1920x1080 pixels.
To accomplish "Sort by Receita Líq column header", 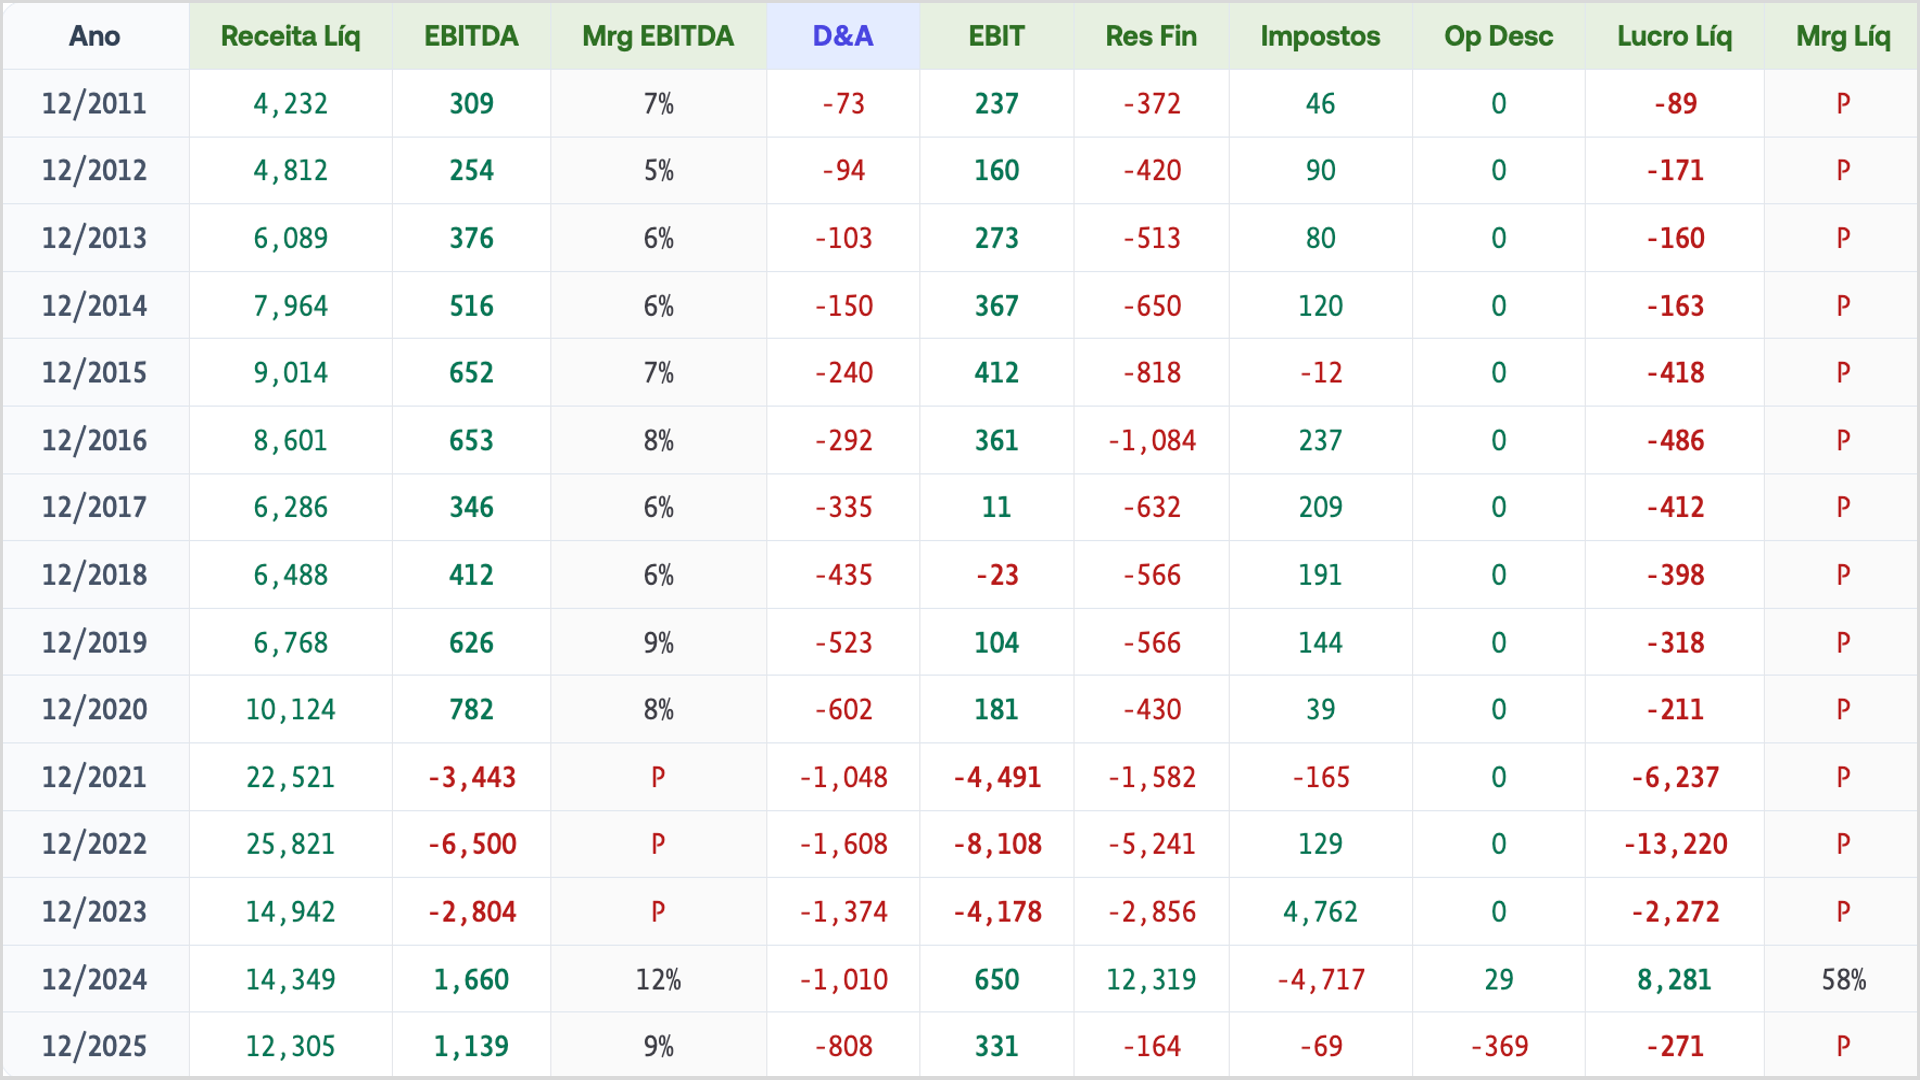I will [x=290, y=36].
